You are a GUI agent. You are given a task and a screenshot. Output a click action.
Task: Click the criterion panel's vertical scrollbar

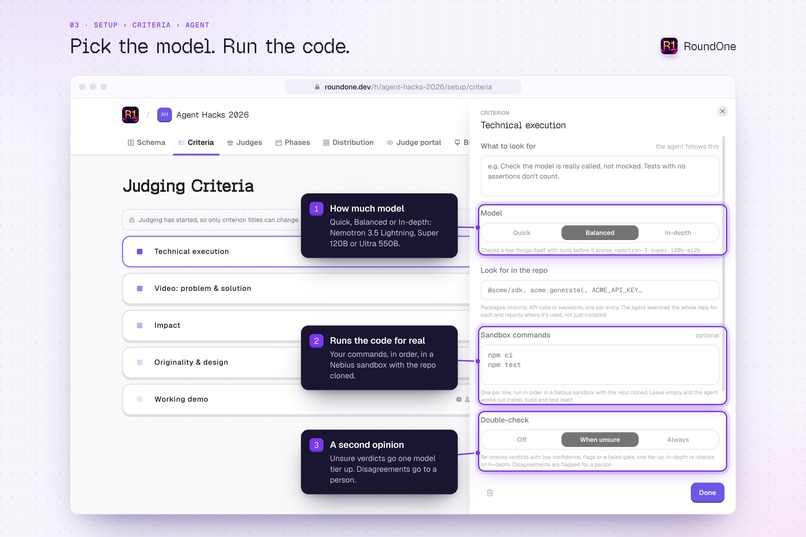pos(724,264)
